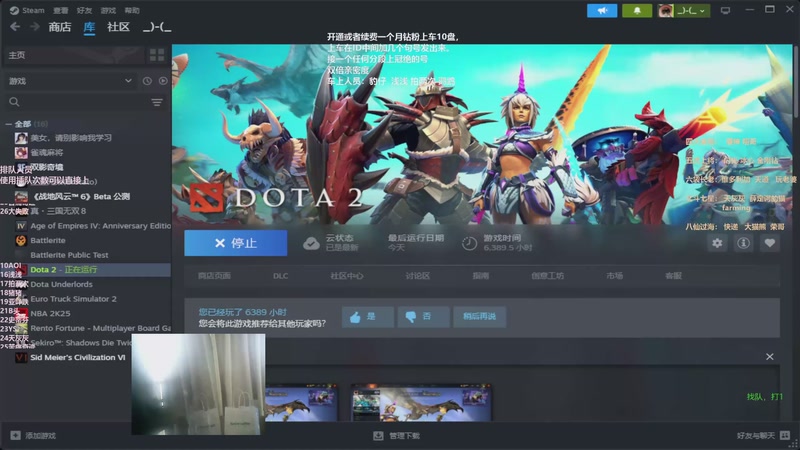Open the 帮助 menu
The image size is (800, 450).
click(x=132, y=10)
